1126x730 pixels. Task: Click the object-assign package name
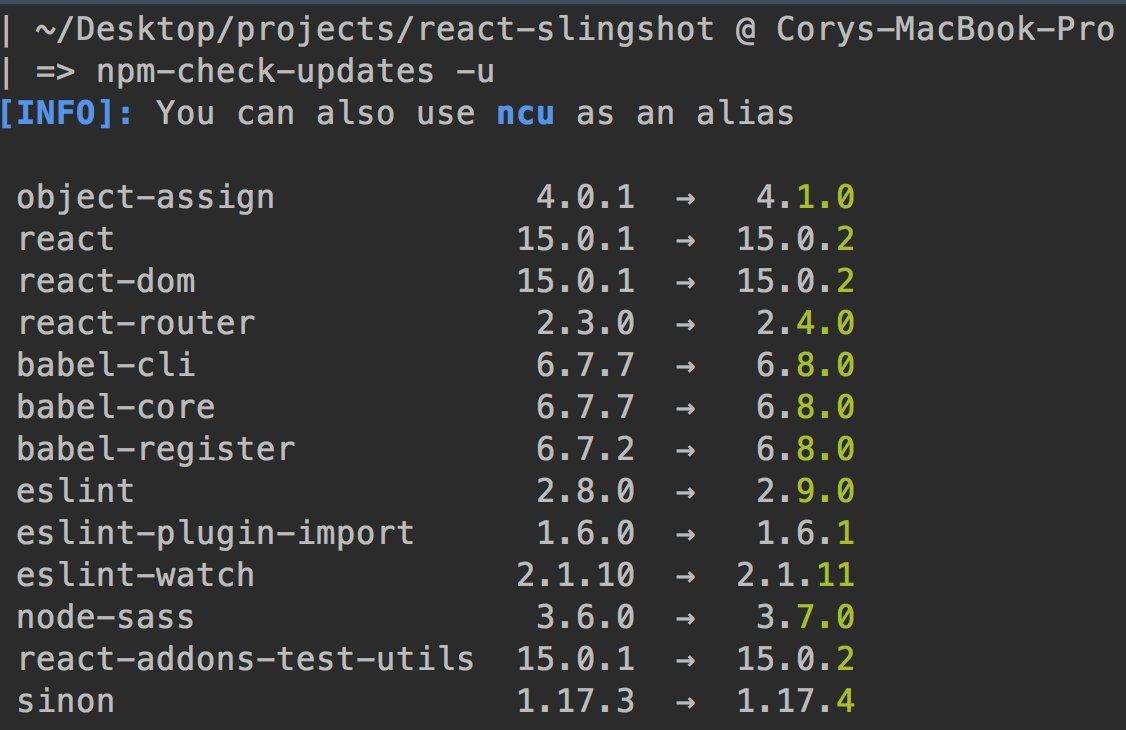tap(145, 197)
